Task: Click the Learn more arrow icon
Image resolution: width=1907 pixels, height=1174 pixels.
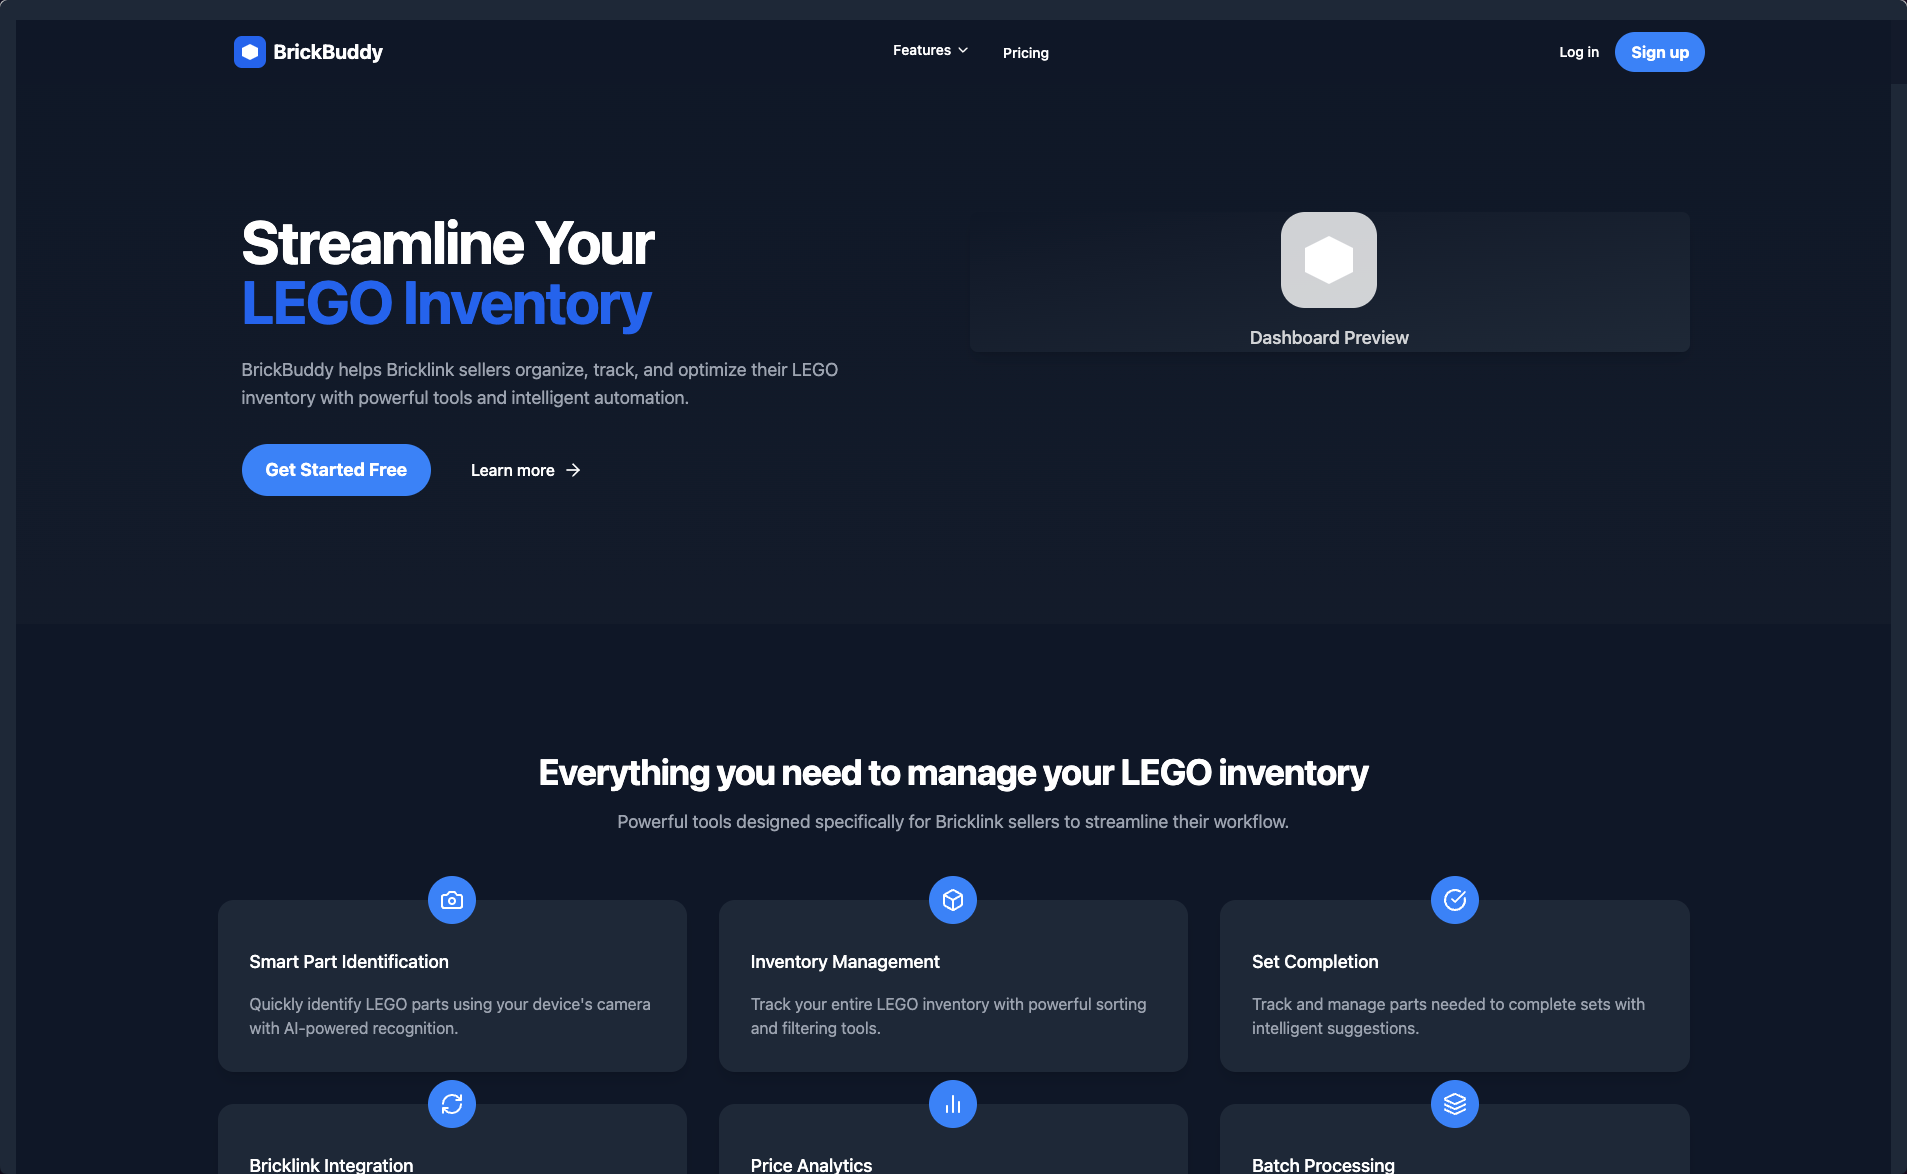Action: tap(573, 470)
